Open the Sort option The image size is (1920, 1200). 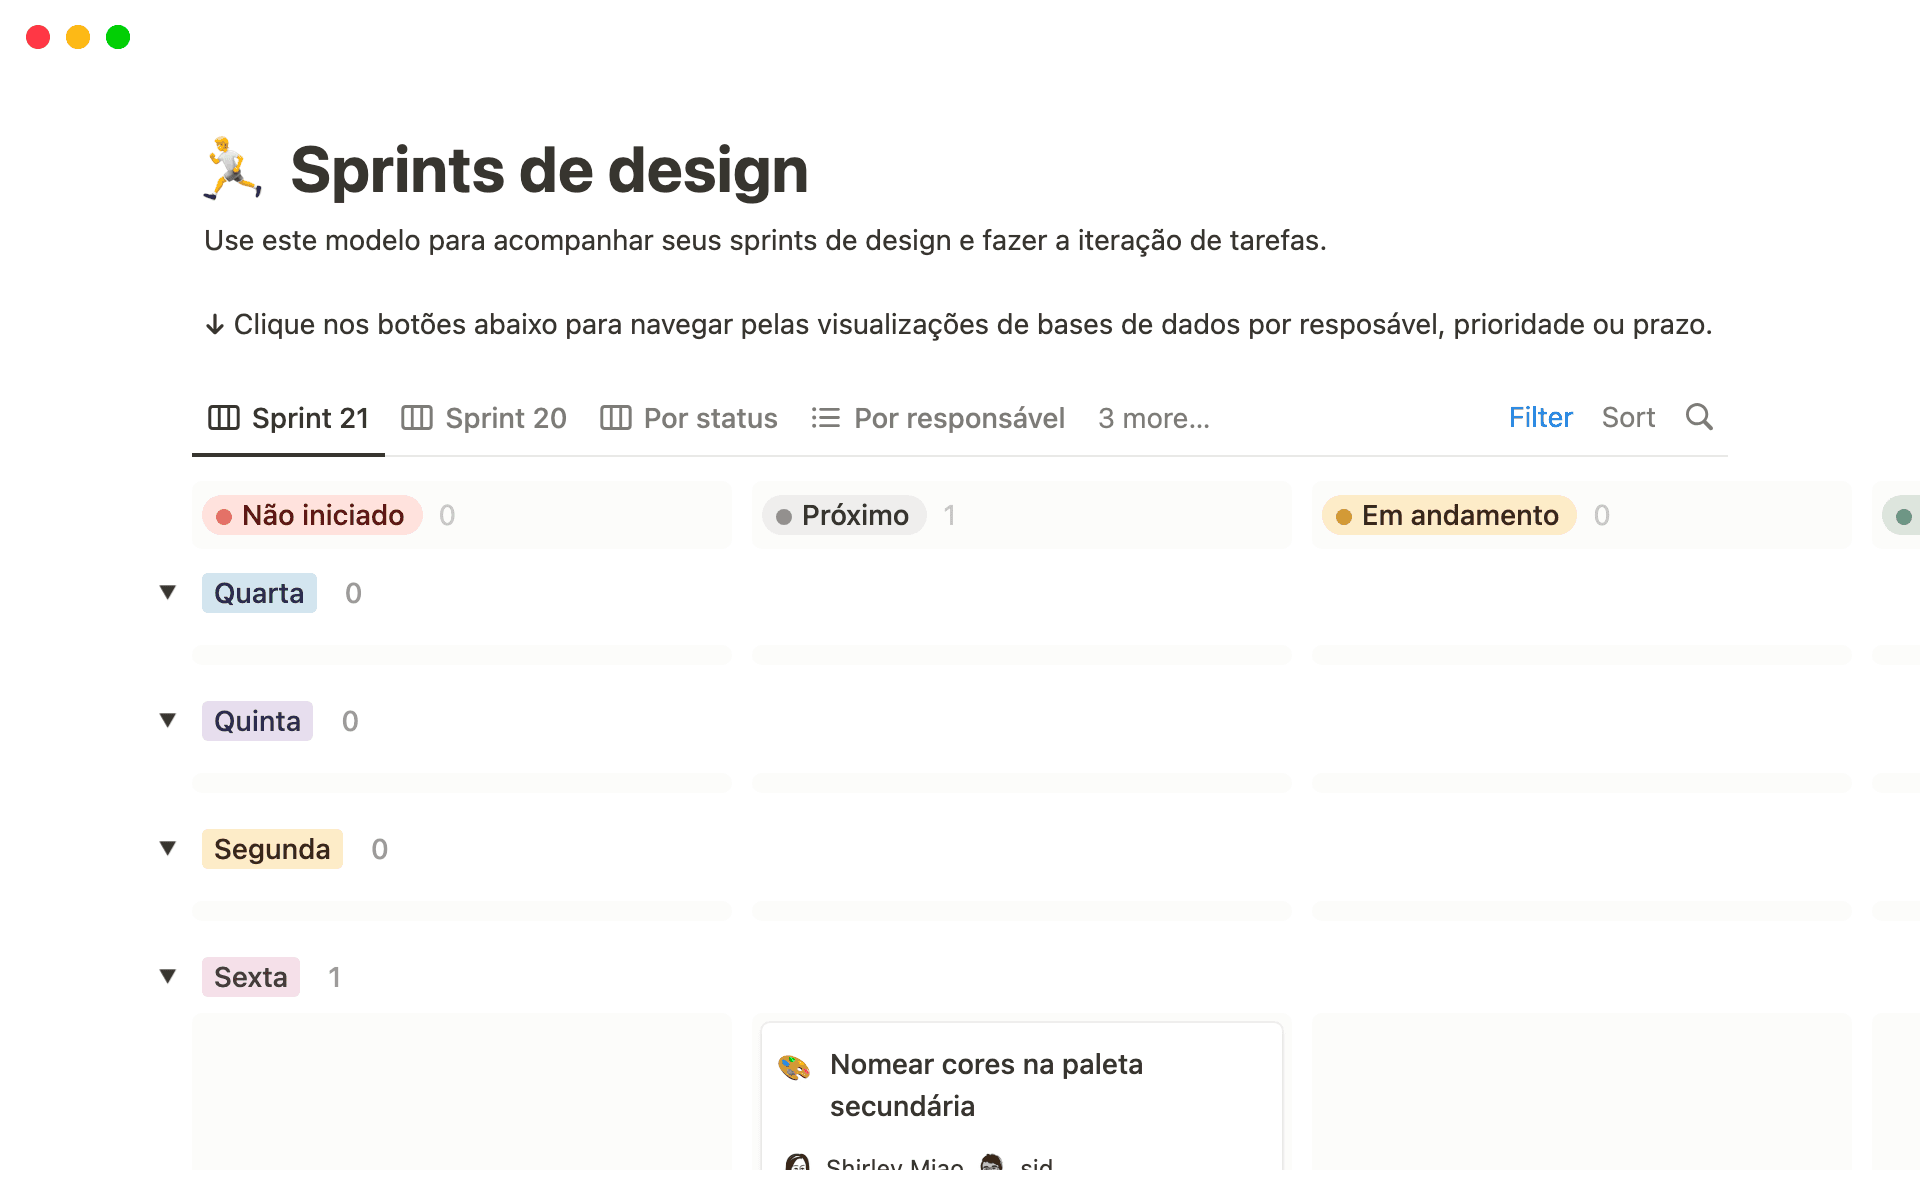coord(1628,417)
